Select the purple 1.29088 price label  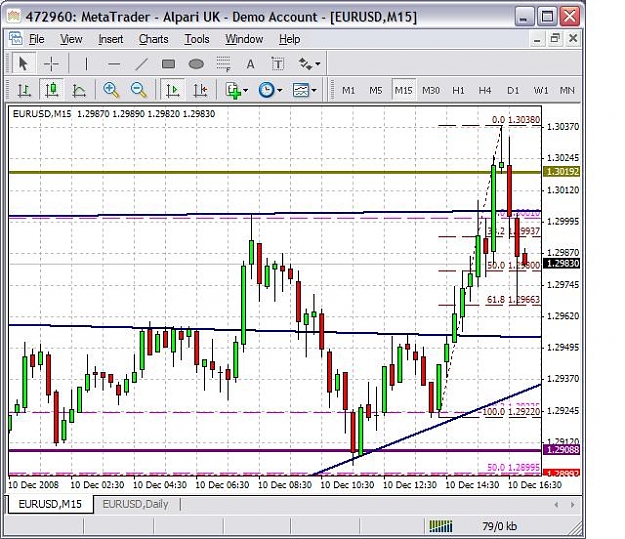tap(562, 450)
